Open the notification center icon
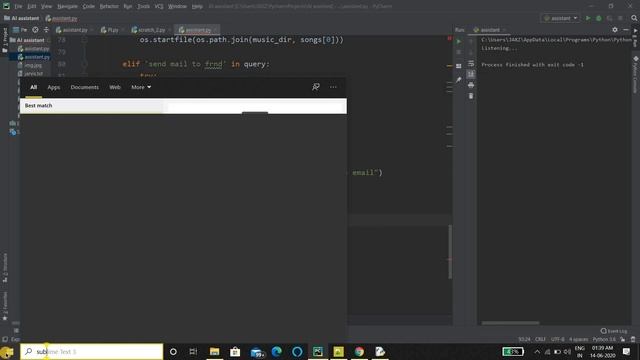Screen dimensions: 640x360 click(626, 351)
